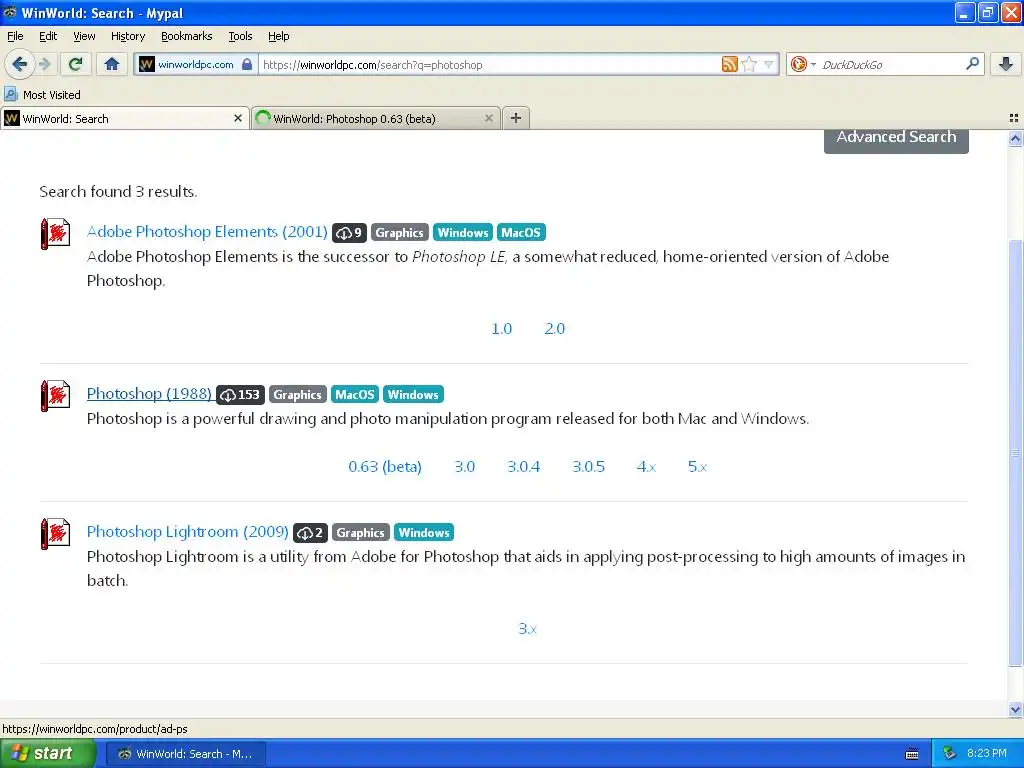
Task: Open the History menu
Action: click(x=128, y=36)
